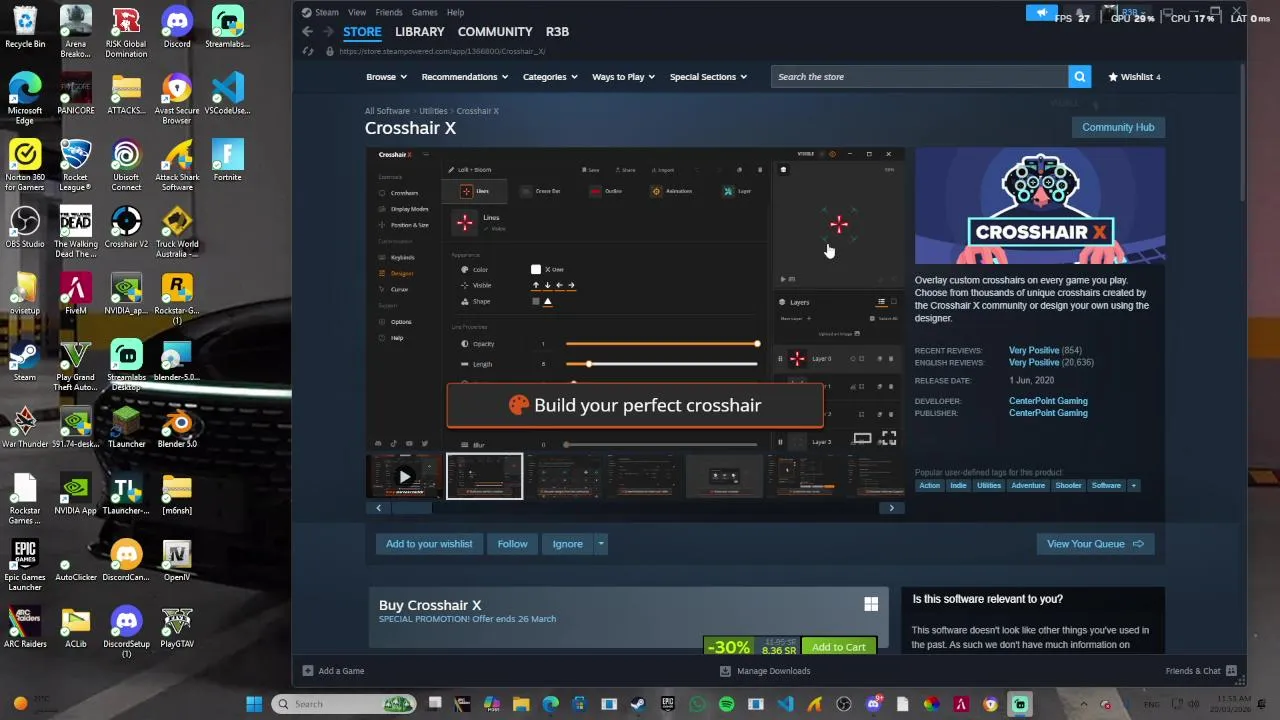This screenshot has height=720, width=1280.
Task: Expand the Special Sections dropdown
Action: tap(709, 77)
